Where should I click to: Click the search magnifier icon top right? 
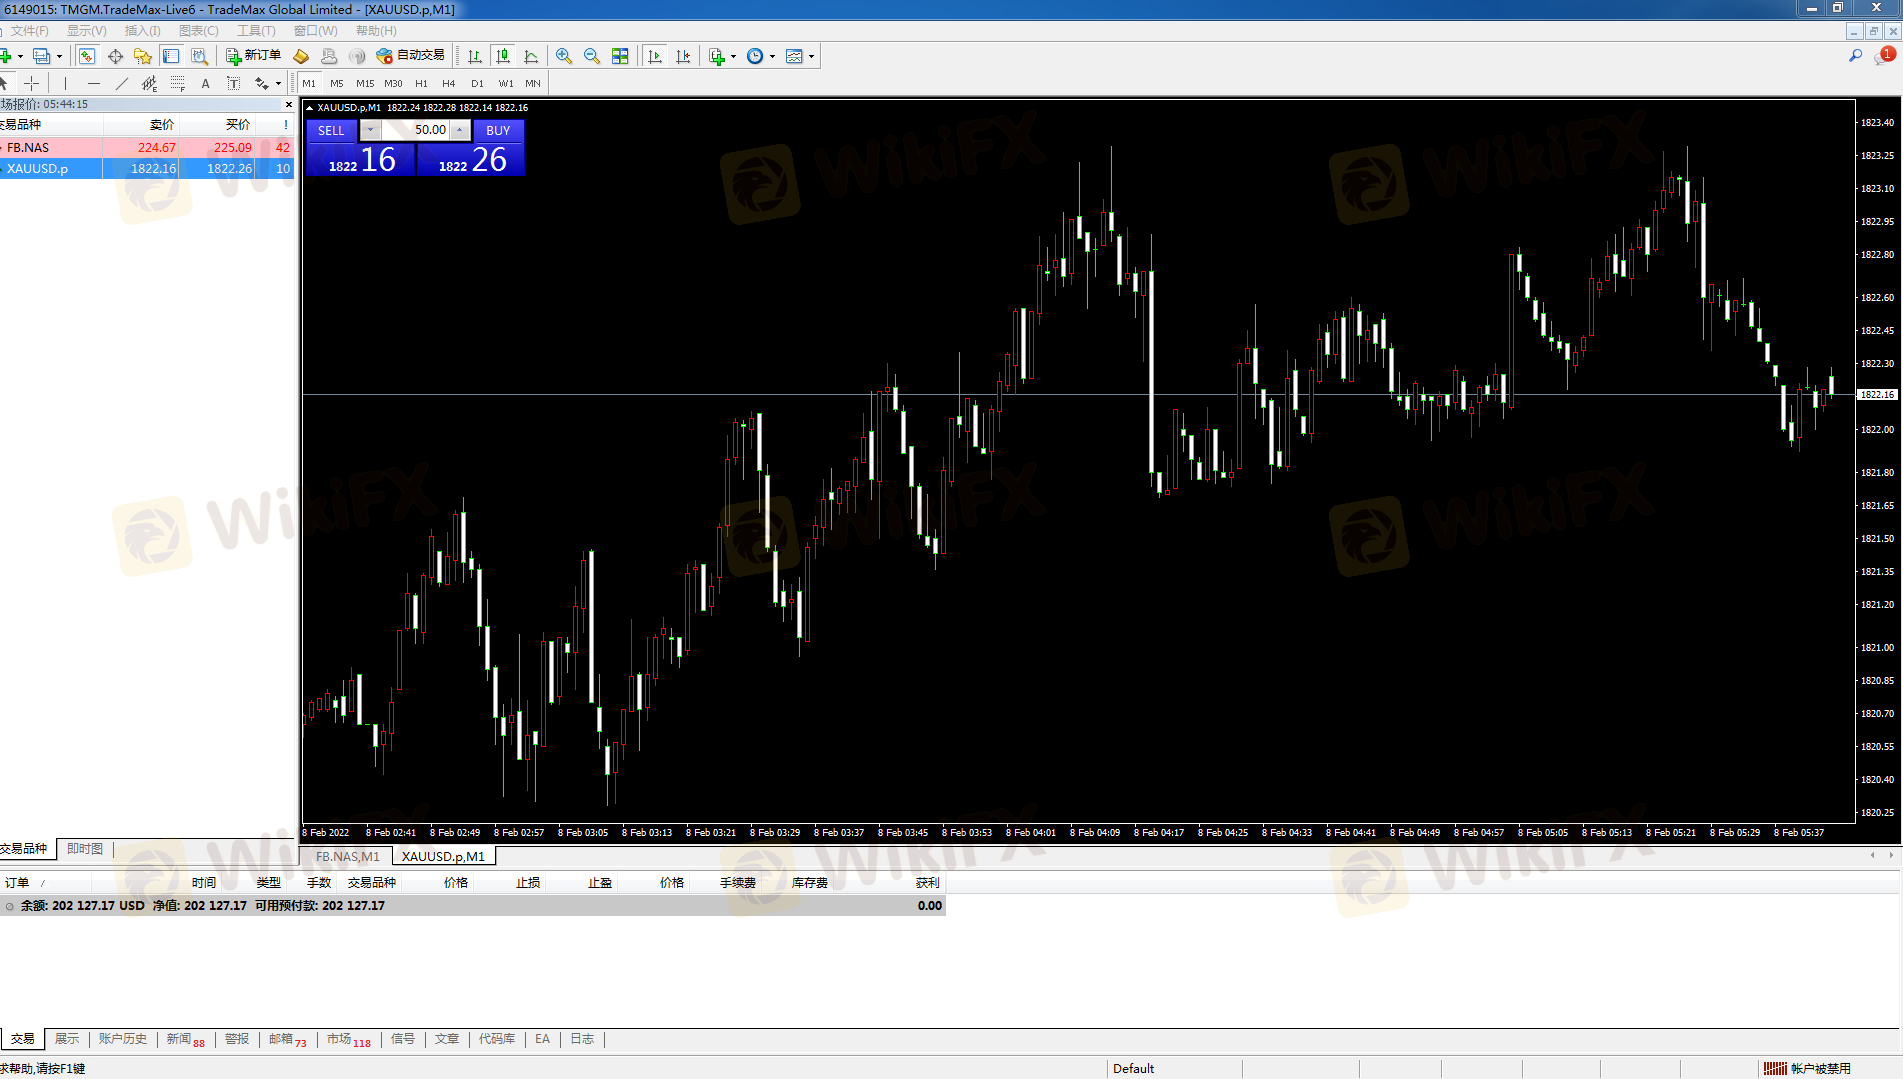click(x=1855, y=56)
